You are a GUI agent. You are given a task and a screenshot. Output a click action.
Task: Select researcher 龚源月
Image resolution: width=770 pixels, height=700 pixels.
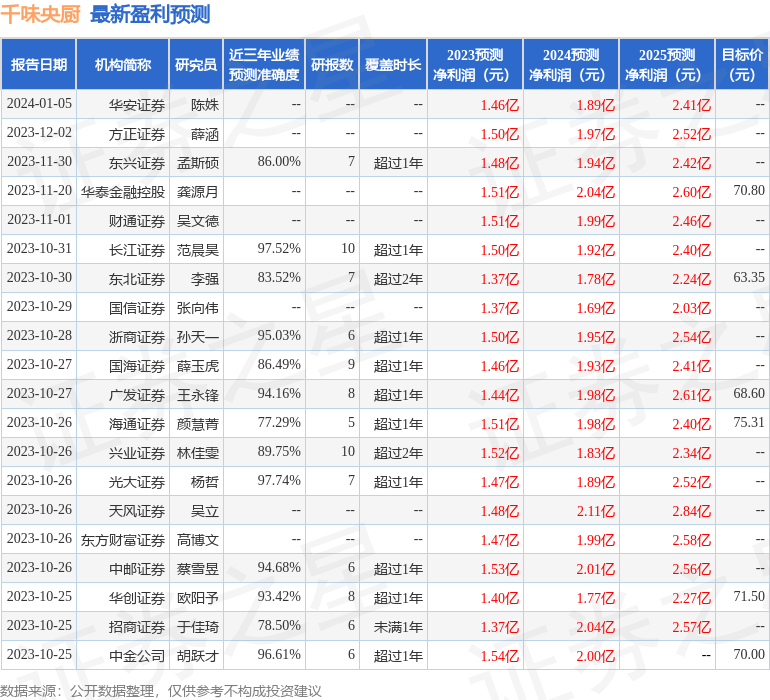(198, 192)
